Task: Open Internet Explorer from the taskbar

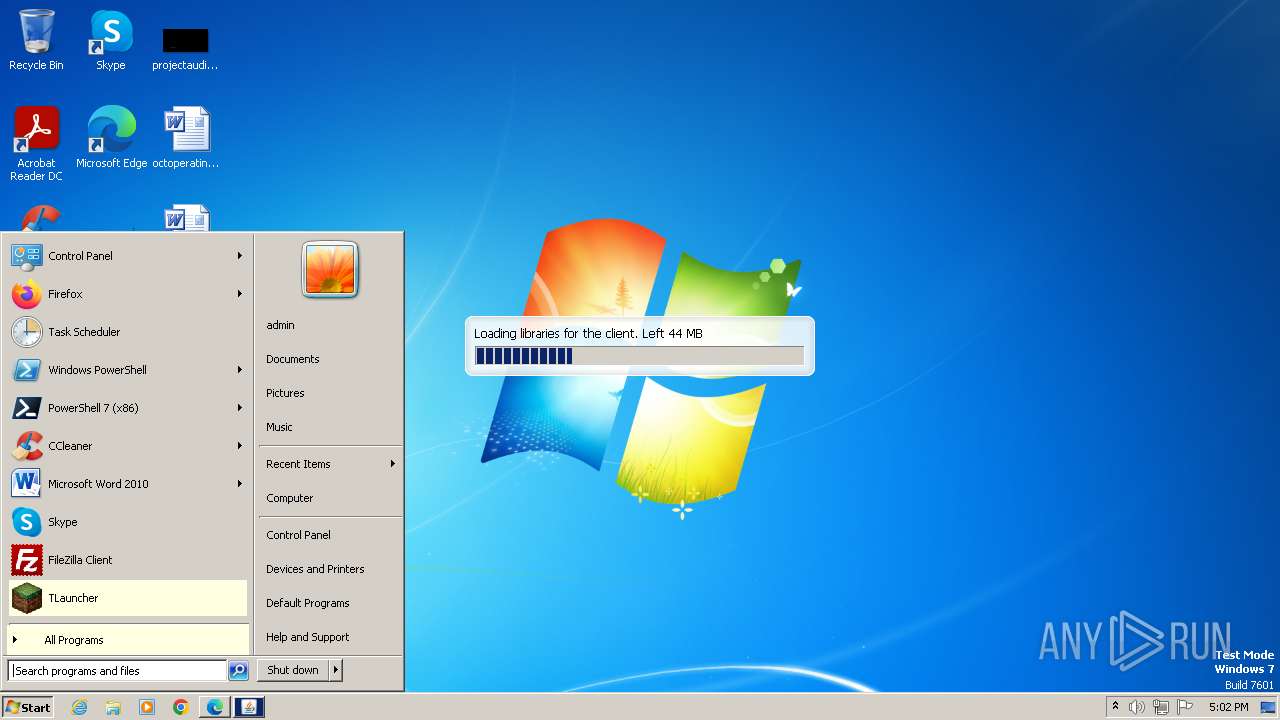Action: tap(79, 707)
